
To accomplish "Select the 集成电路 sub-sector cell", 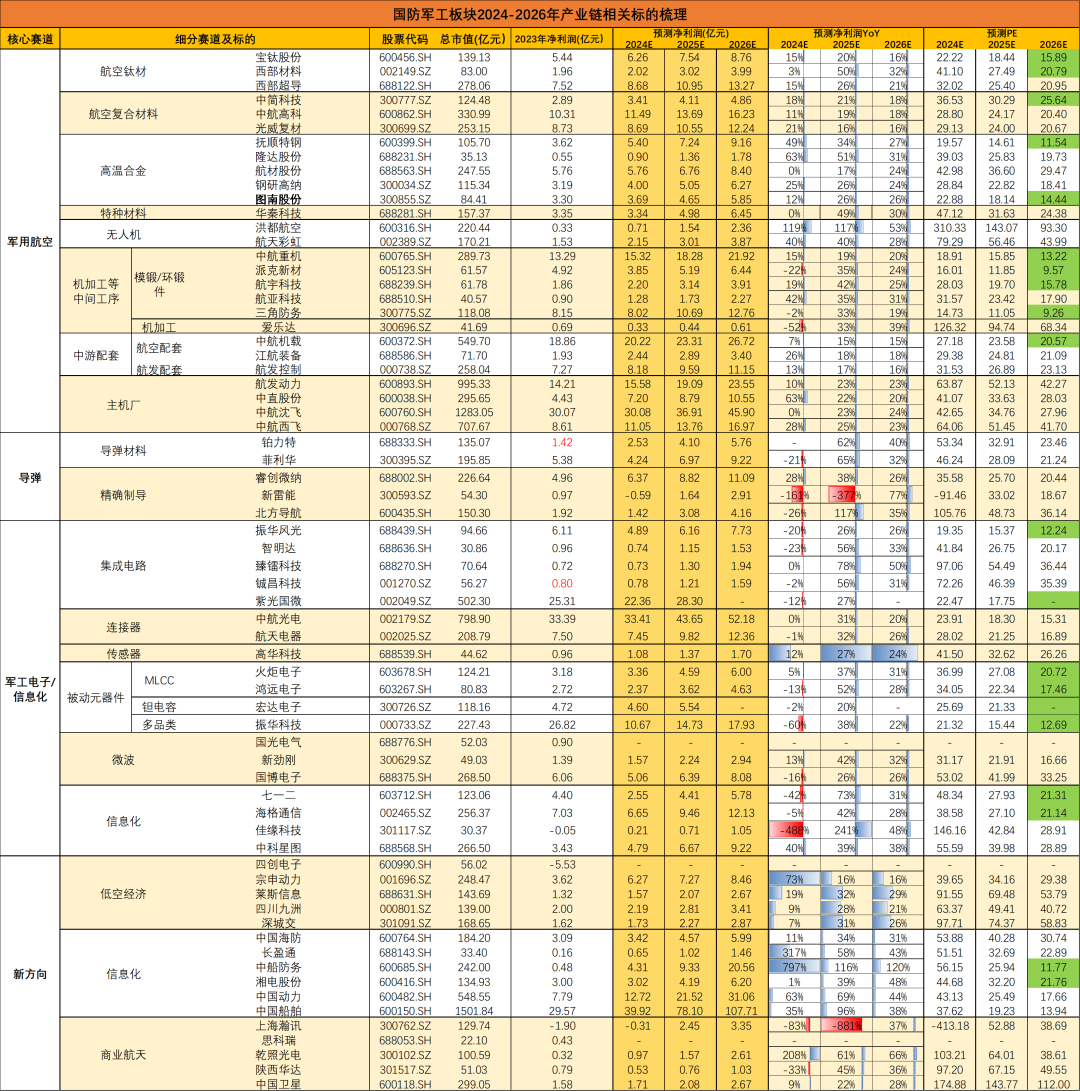I will tap(123, 565).
